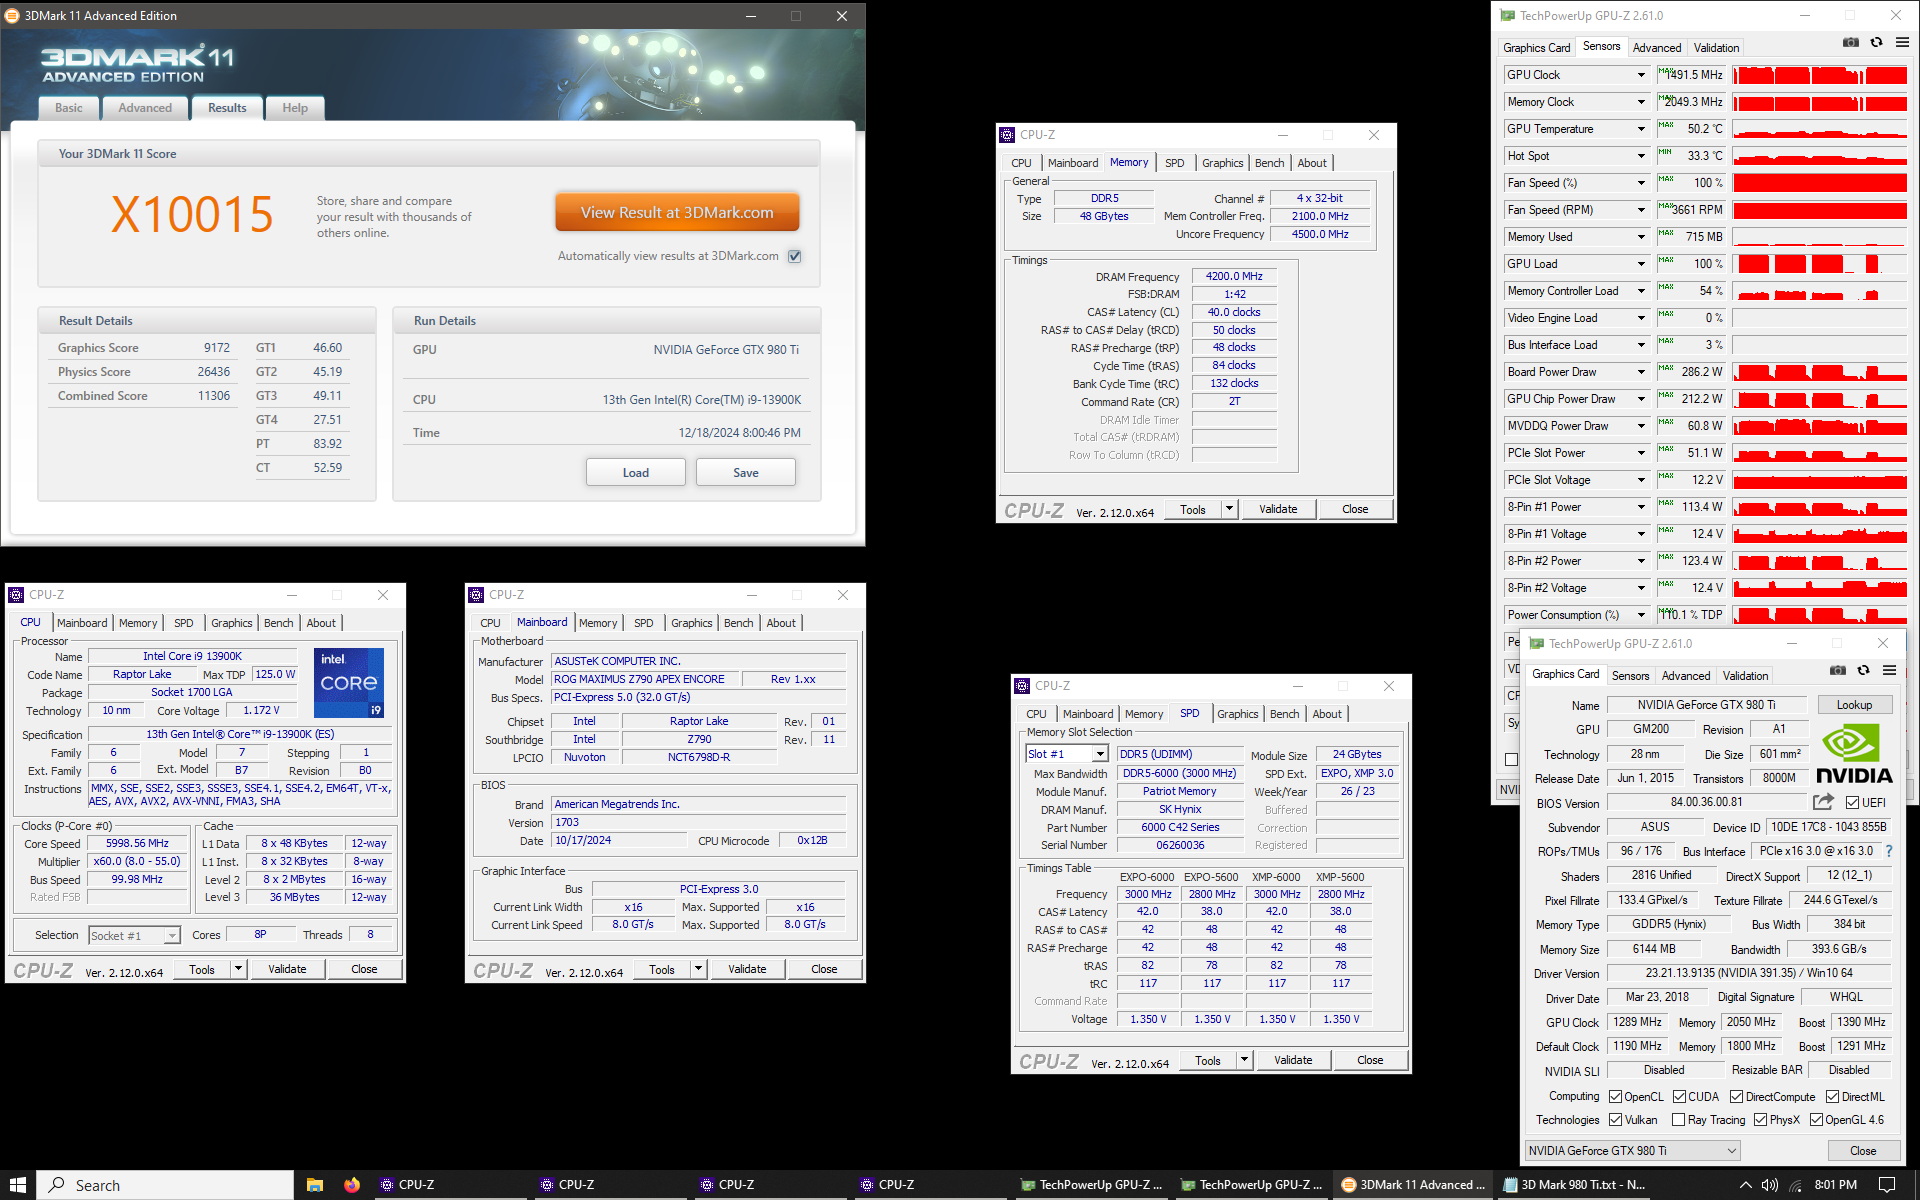The width and height of the screenshot is (1920, 1200).
Task: Click title bar icon of CPU-Z SPD window
Action: (x=1022, y=686)
